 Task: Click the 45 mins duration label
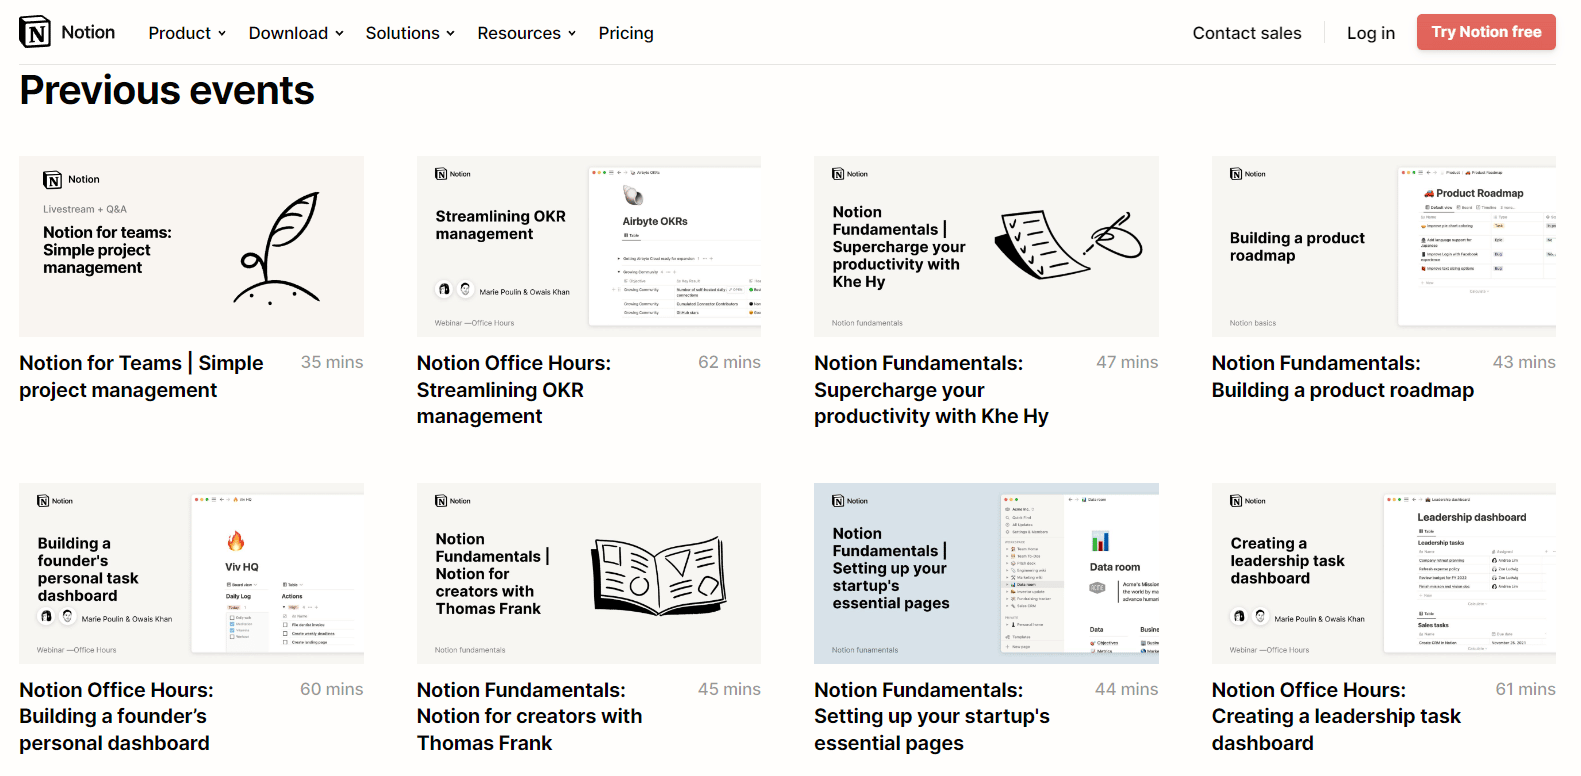coord(729,689)
